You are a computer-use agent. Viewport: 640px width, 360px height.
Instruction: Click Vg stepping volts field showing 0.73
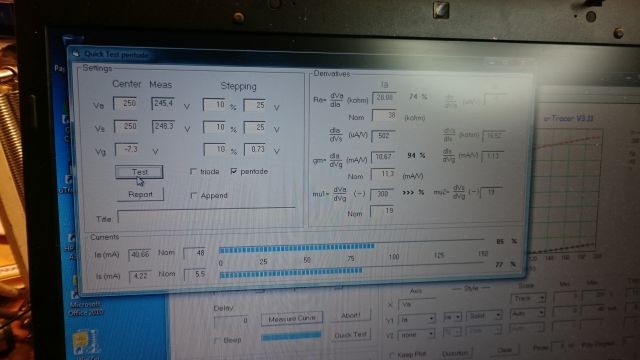click(256, 149)
